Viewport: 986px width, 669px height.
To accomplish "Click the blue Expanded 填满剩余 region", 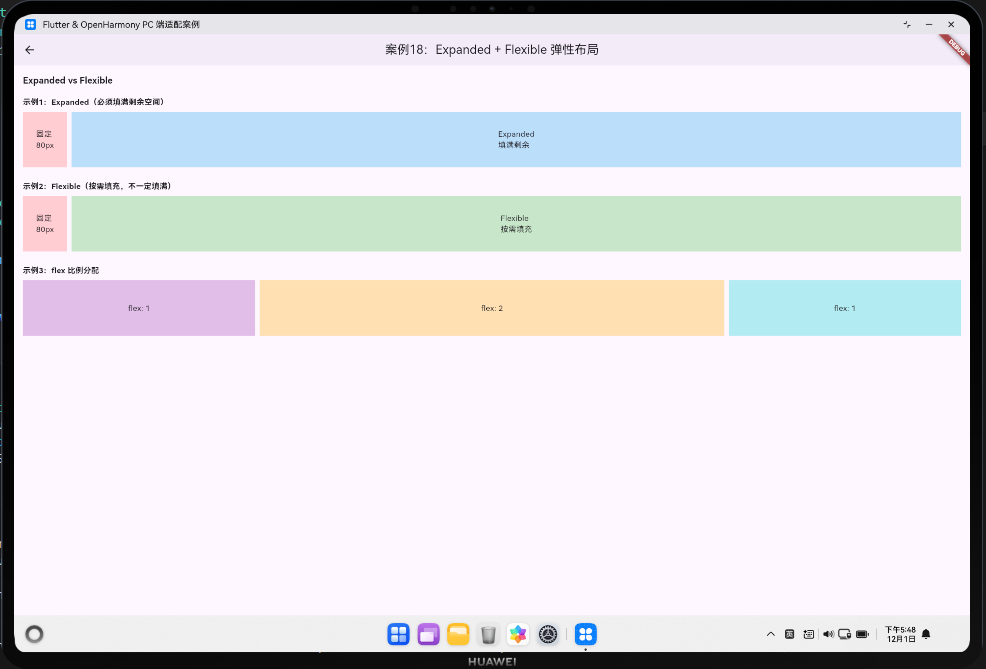I will click(x=516, y=139).
